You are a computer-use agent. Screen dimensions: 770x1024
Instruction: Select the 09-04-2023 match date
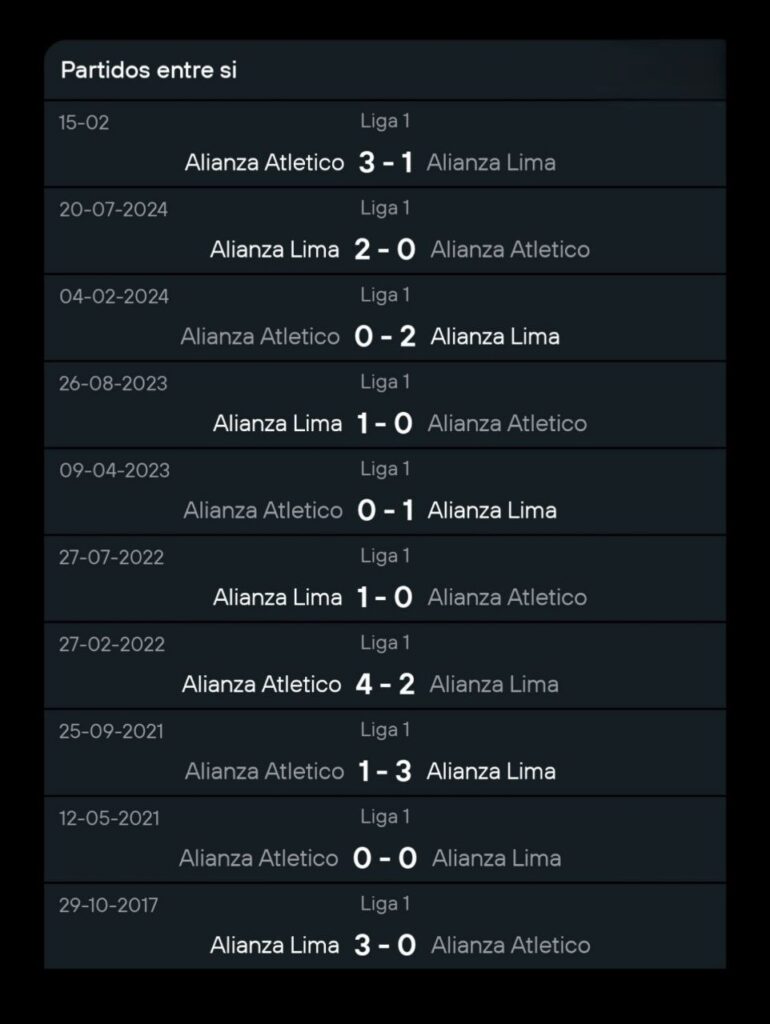pyautogui.click(x=114, y=471)
